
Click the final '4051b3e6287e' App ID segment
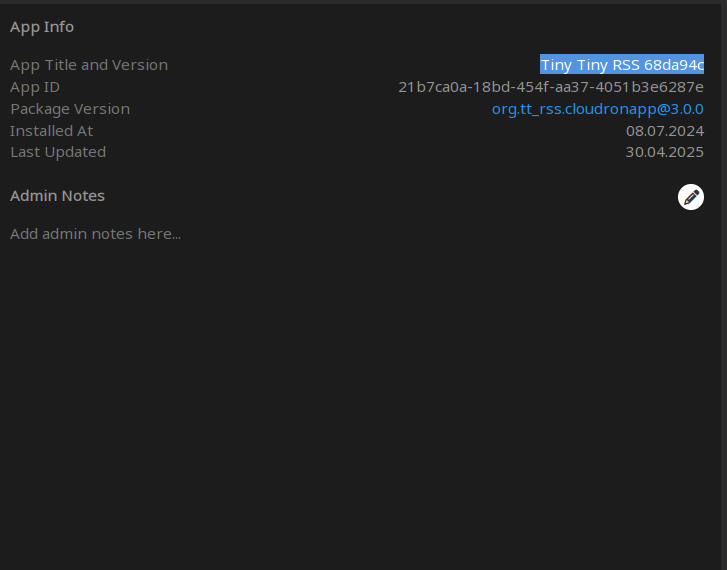click(x=657, y=87)
